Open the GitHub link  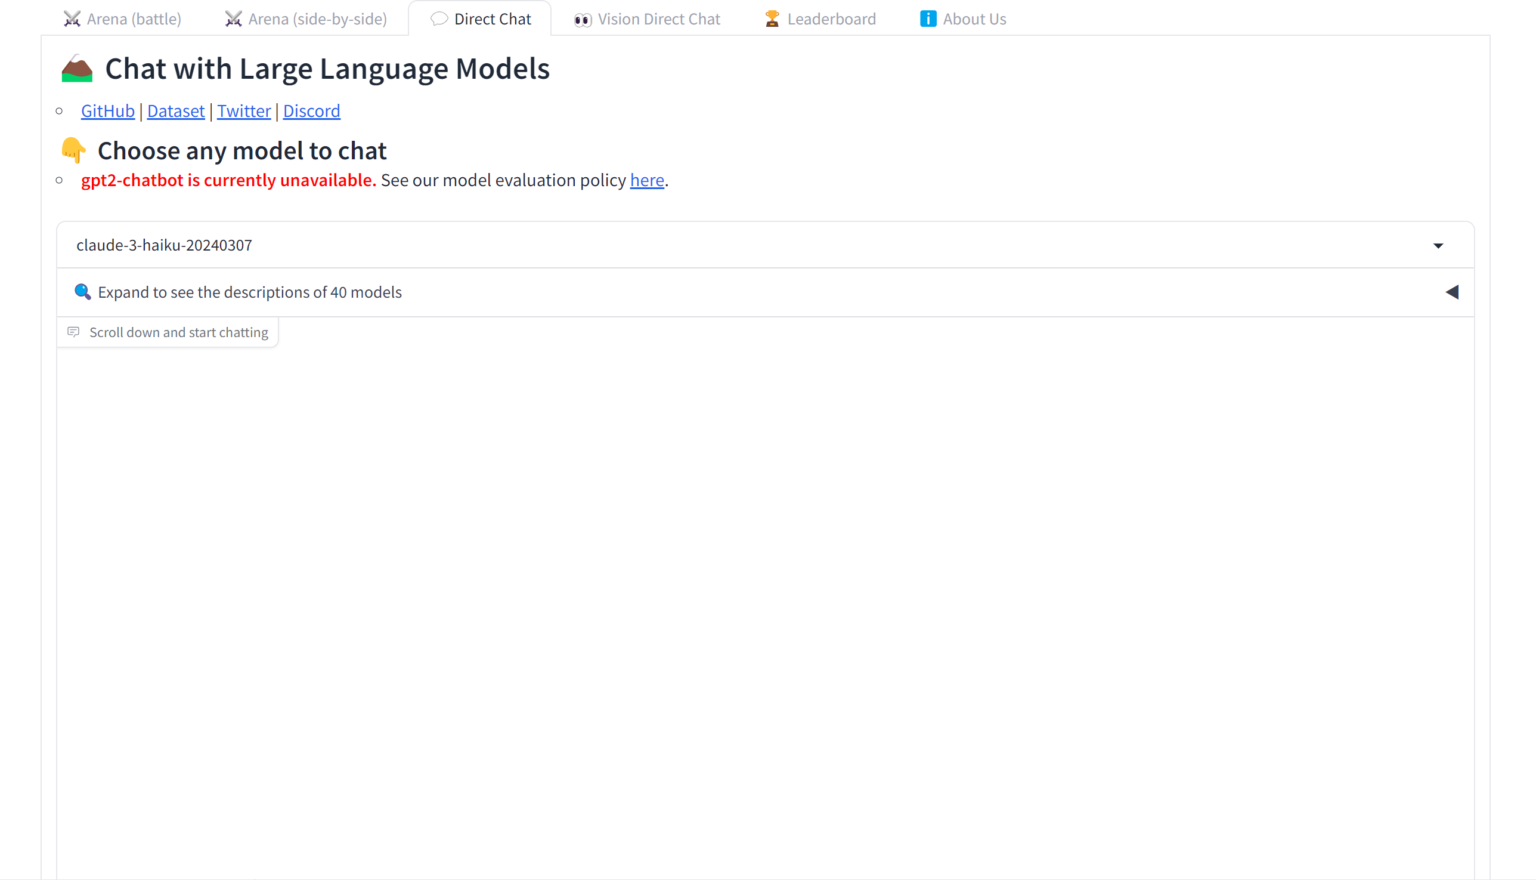(x=107, y=111)
